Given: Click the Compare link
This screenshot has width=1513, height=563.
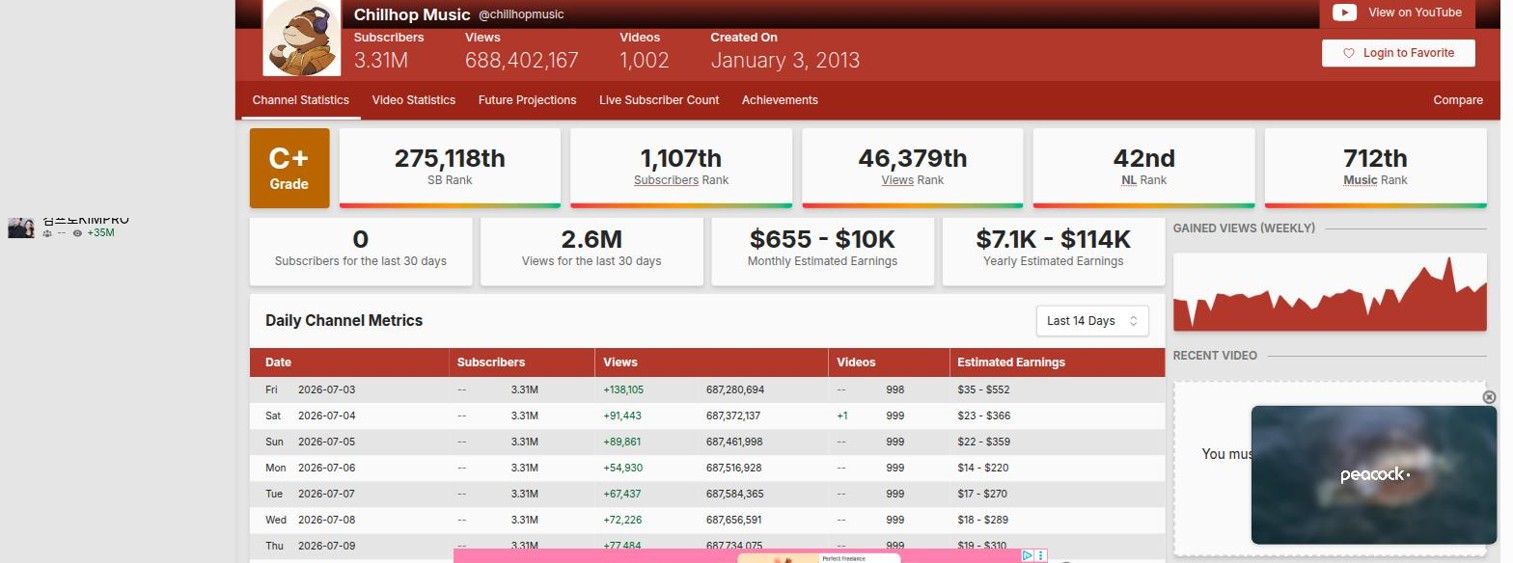Looking at the screenshot, I should click(x=1458, y=100).
